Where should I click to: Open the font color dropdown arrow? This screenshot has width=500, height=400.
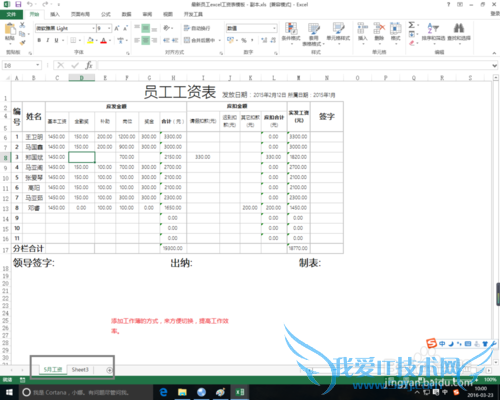(x=110, y=41)
